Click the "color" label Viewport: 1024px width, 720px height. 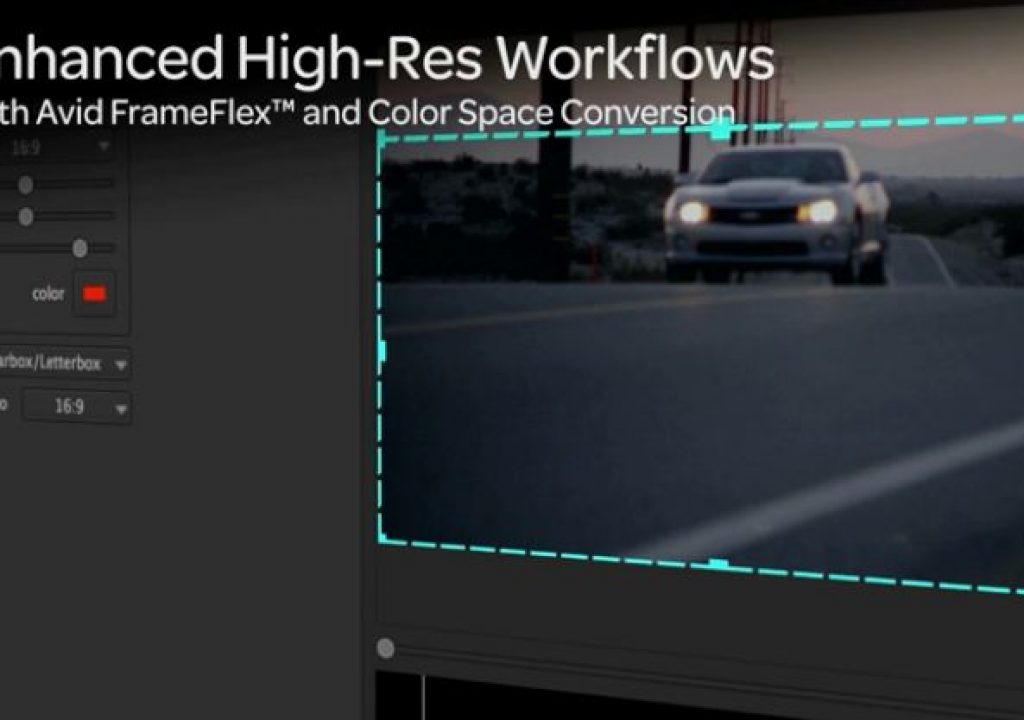point(48,294)
